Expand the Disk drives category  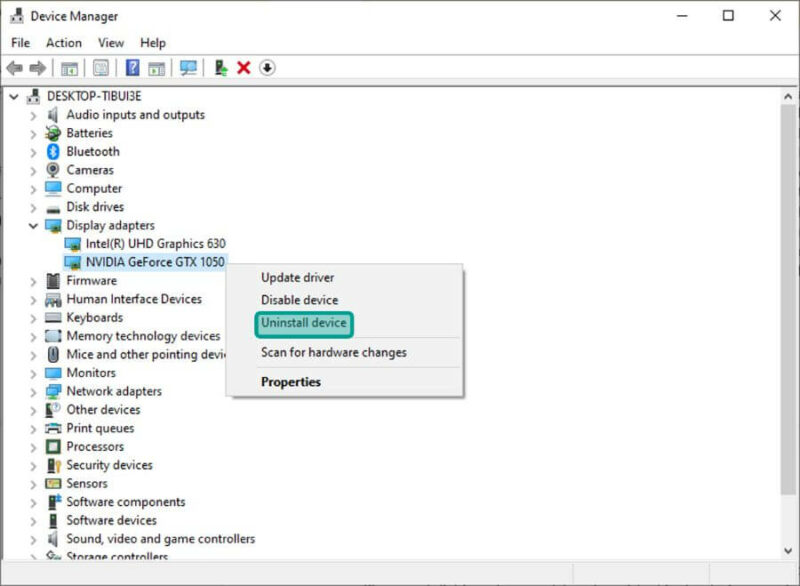pos(33,208)
